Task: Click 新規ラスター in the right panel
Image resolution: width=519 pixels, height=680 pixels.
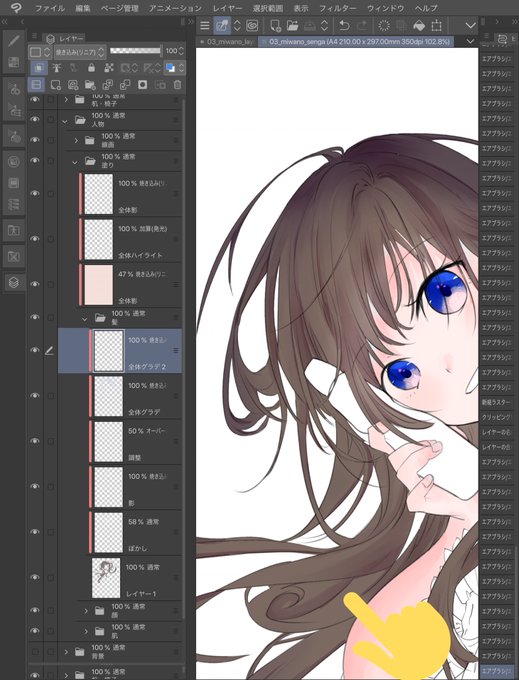Action: 496,402
